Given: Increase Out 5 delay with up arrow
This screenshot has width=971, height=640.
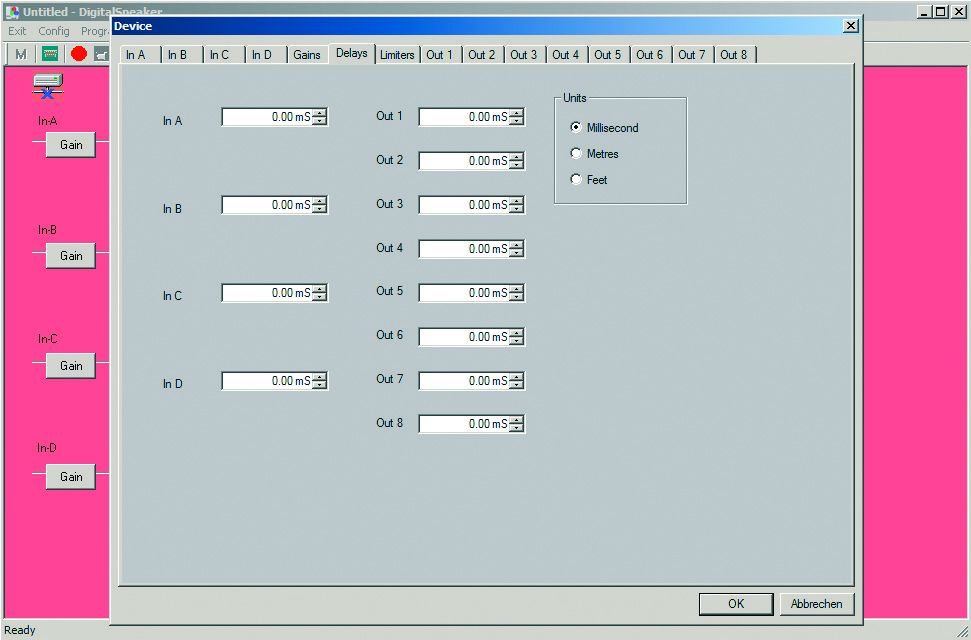Looking at the screenshot, I should tap(516, 289).
